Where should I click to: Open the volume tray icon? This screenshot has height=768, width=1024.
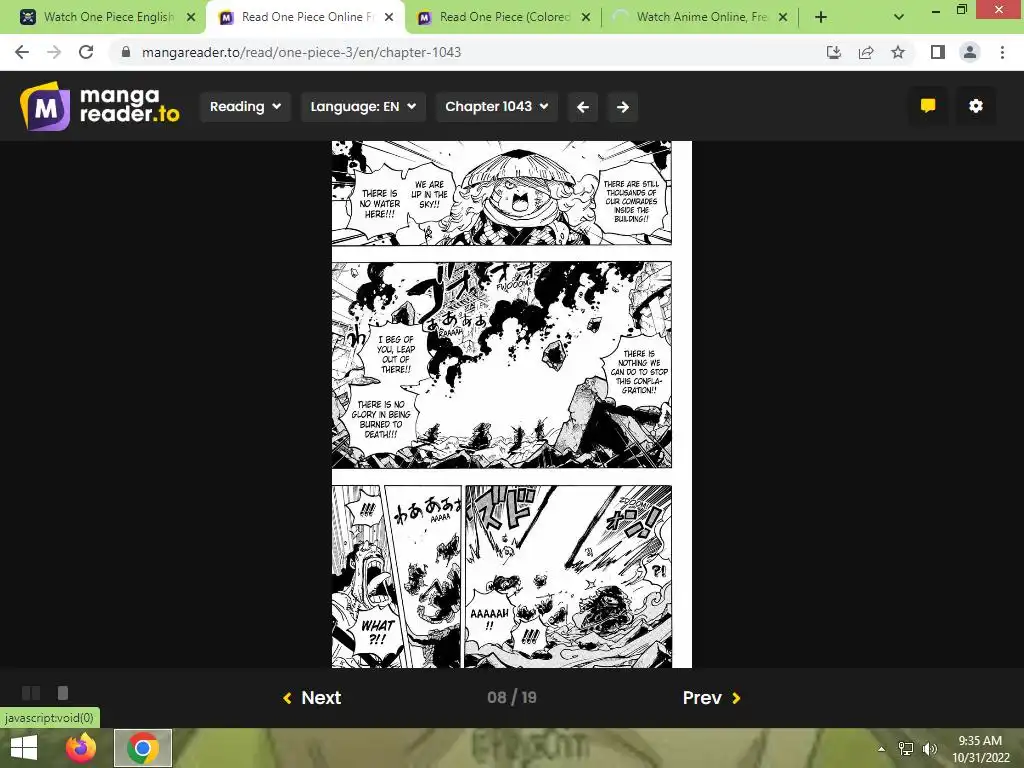(929, 749)
